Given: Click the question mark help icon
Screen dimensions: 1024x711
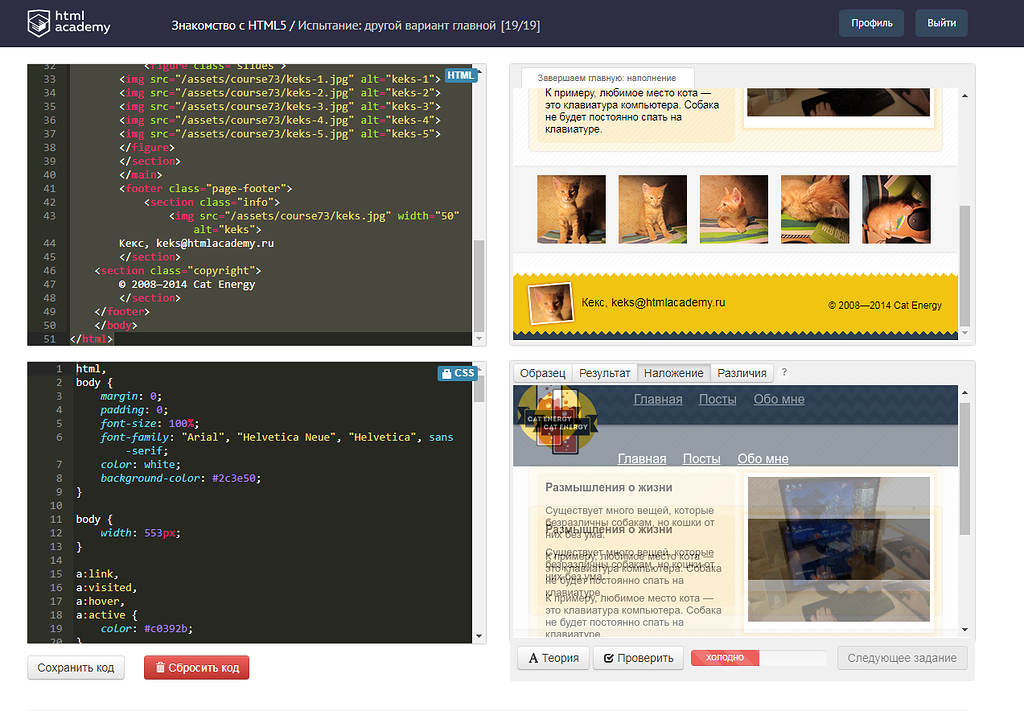Looking at the screenshot, I should pos(784,373).
